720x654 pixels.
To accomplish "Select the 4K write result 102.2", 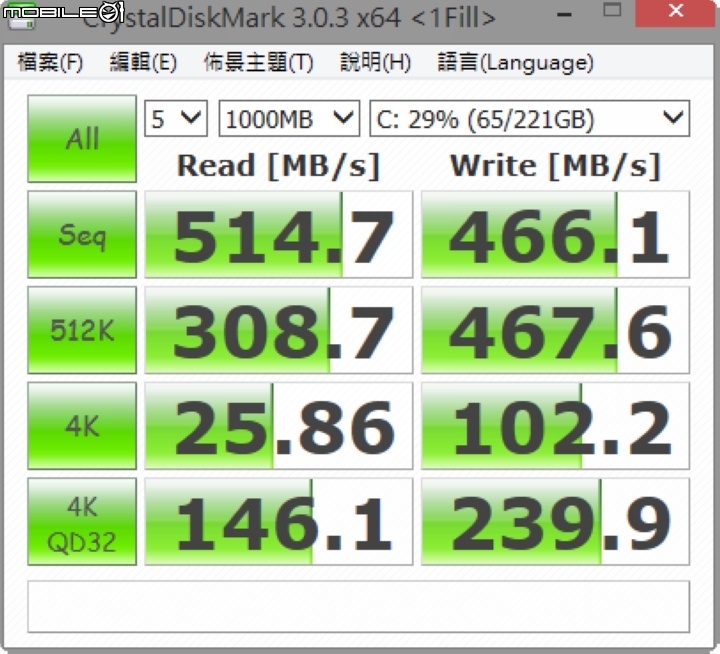I will (555, 426).
